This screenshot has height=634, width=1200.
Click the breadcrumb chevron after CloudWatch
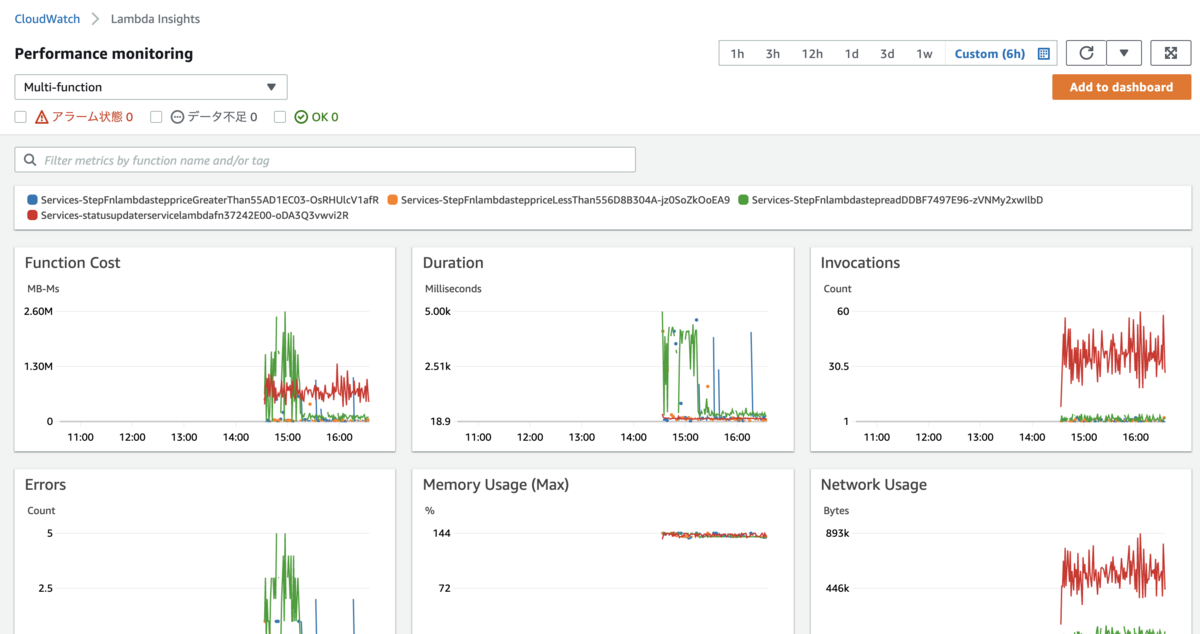[x=95, y=19]
